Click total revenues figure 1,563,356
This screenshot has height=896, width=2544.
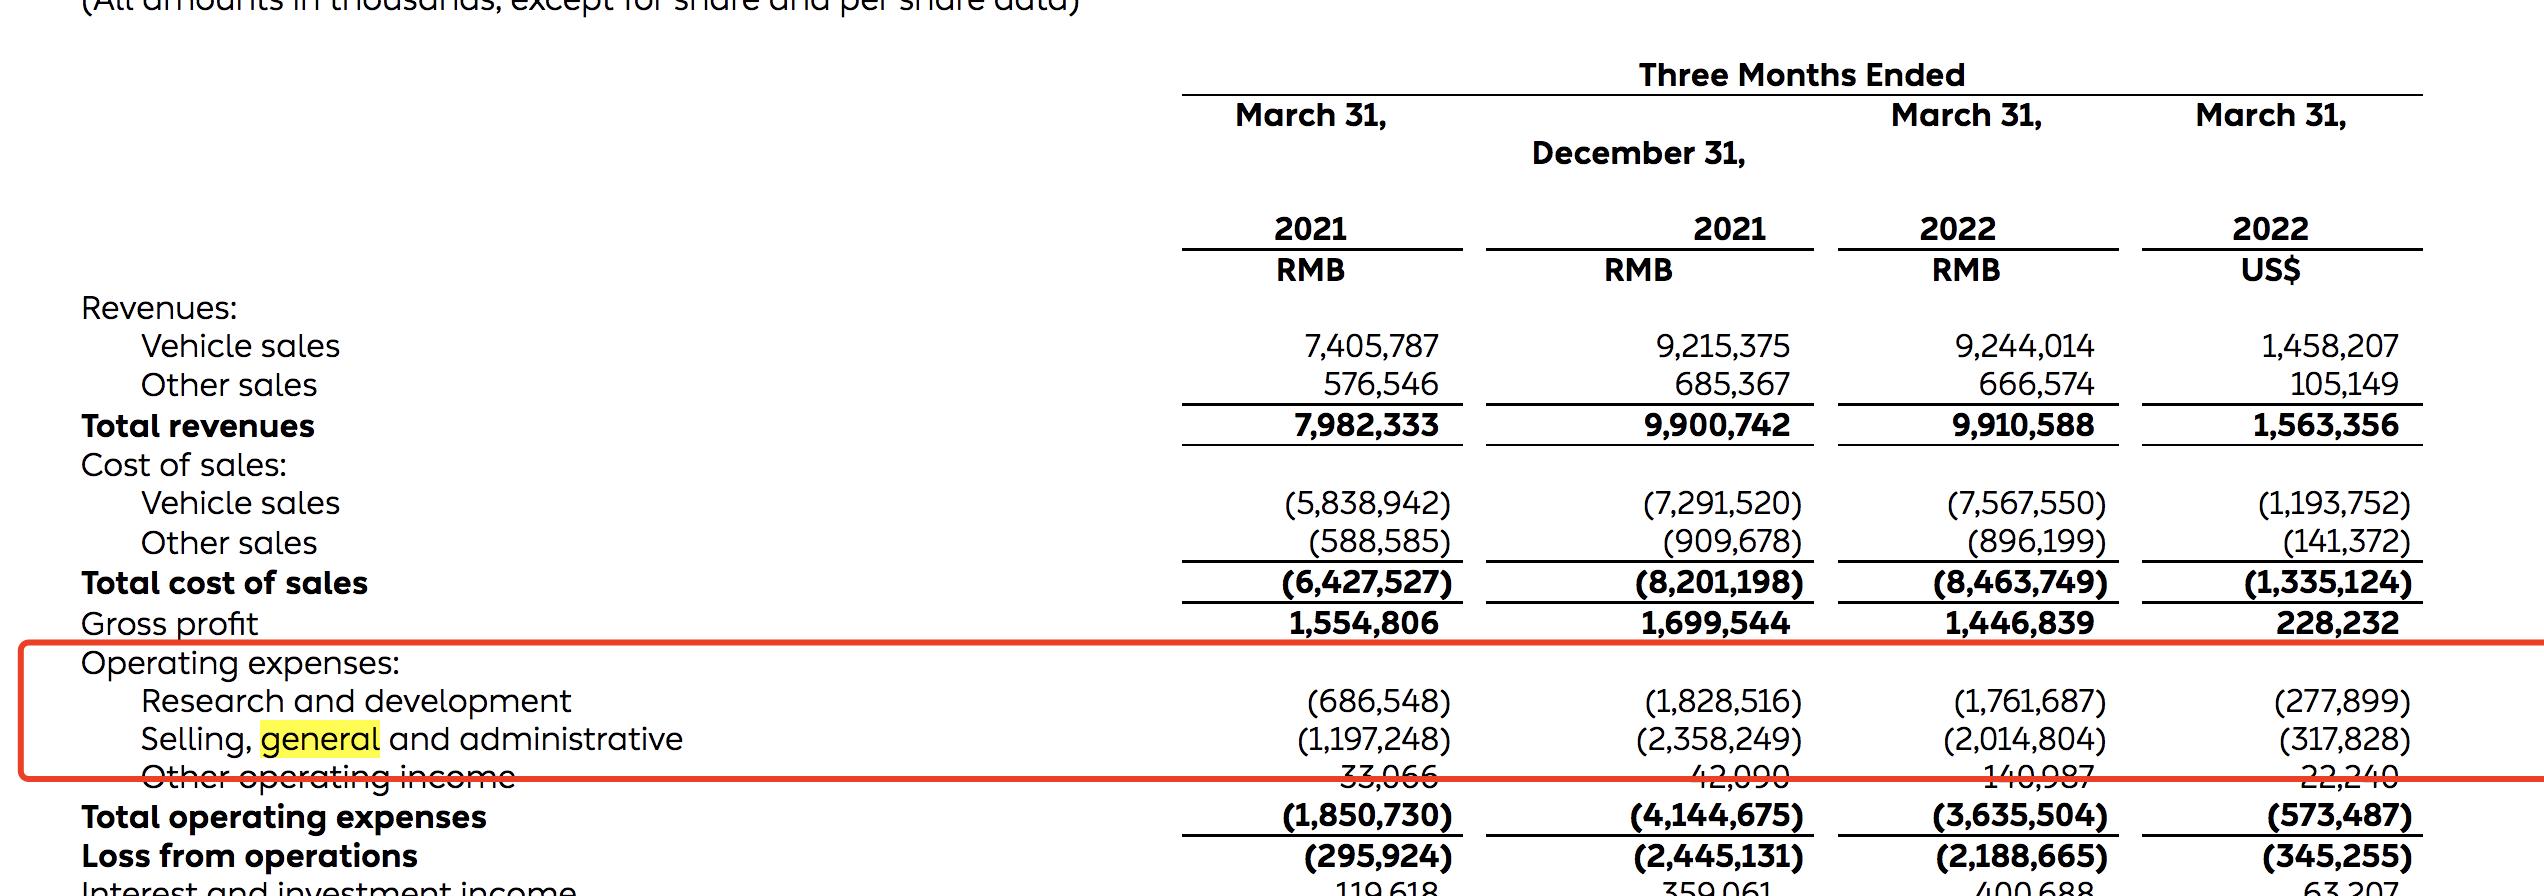(x=2326, y=425)
